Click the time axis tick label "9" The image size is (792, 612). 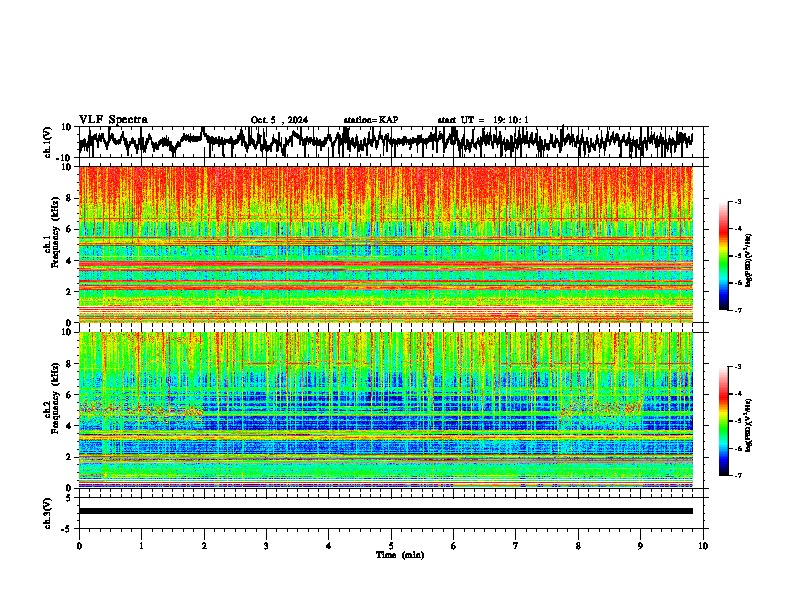point(640,546)
